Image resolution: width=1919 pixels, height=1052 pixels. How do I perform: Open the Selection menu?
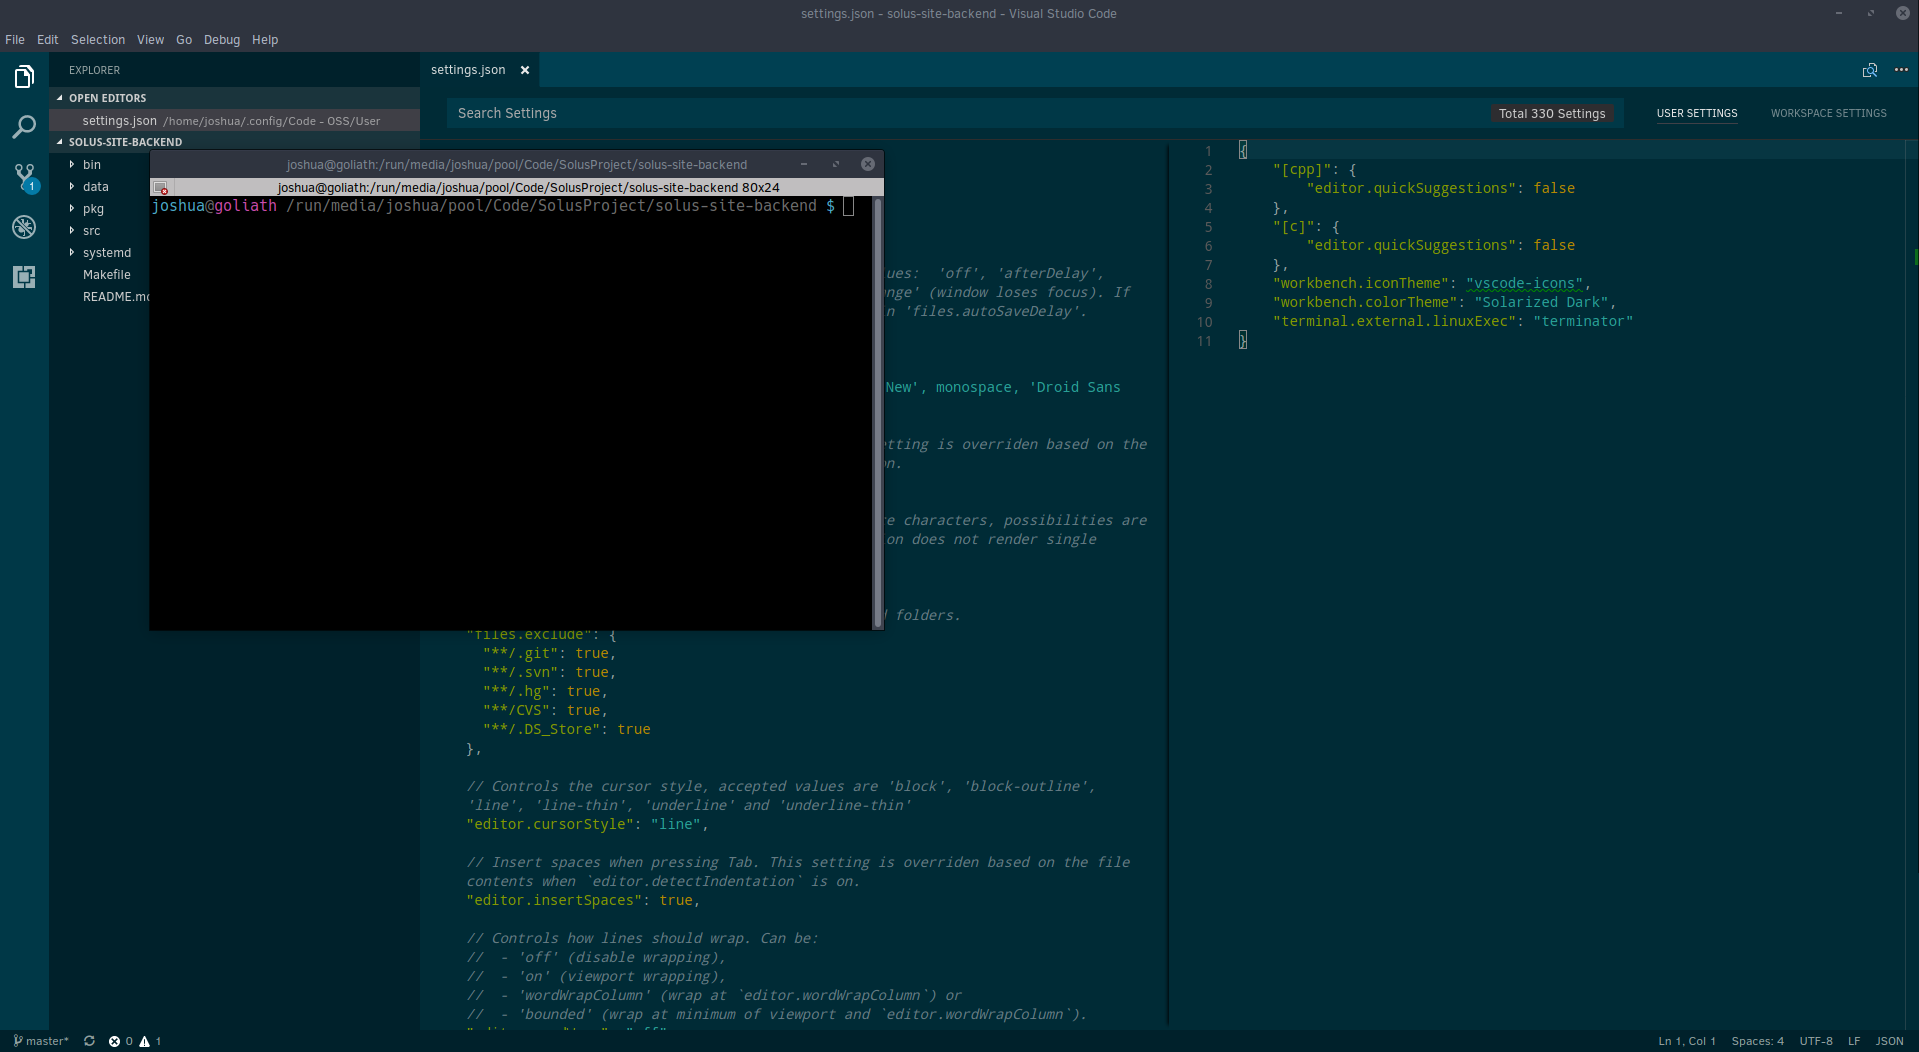point(98,40)
